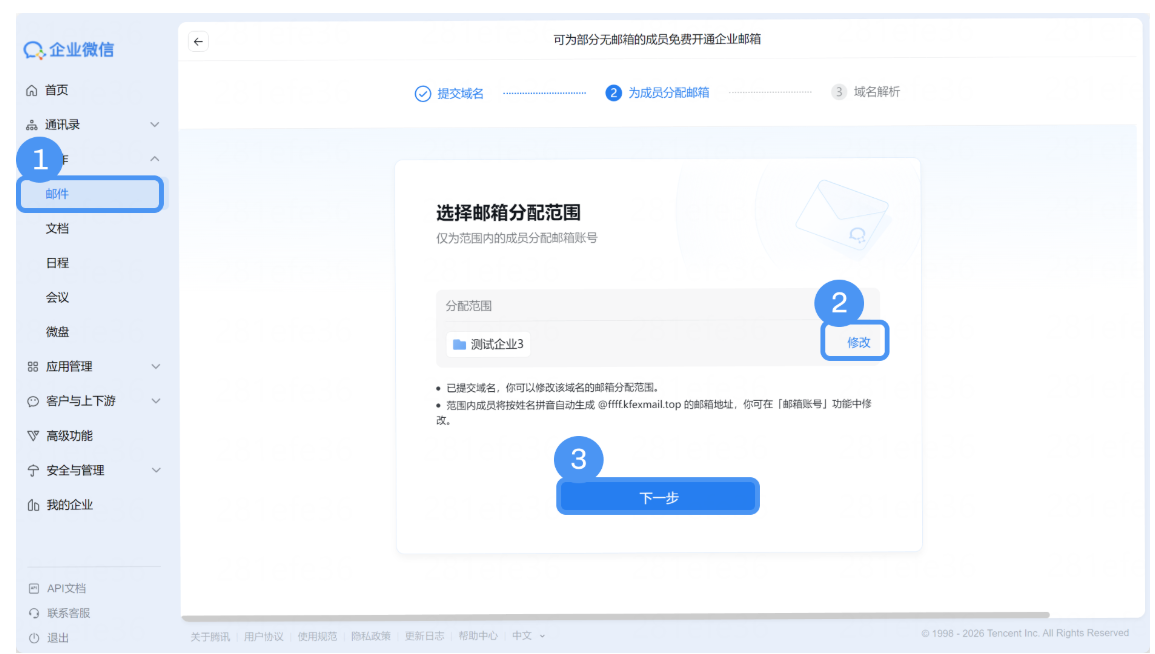This screenshot has height=654, width=1155.
Task: Click the page title 可为部分无邮箱的成员免费开通企业邮箱
Action: point(657,39)
